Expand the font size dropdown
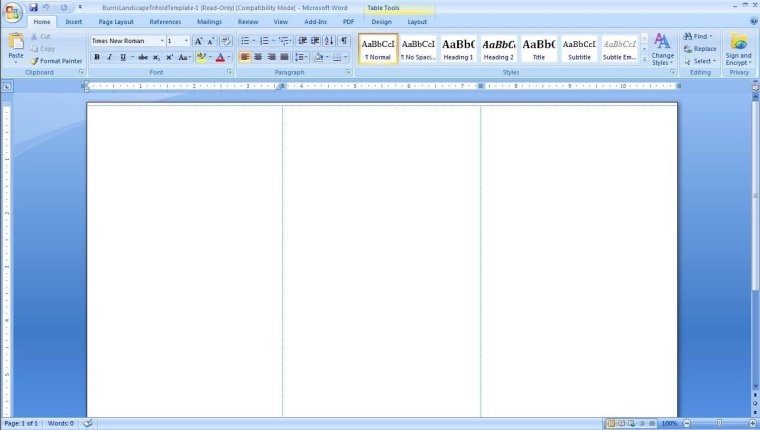The height and width of the screenshot is (430, 760). [x=186, y=41]
